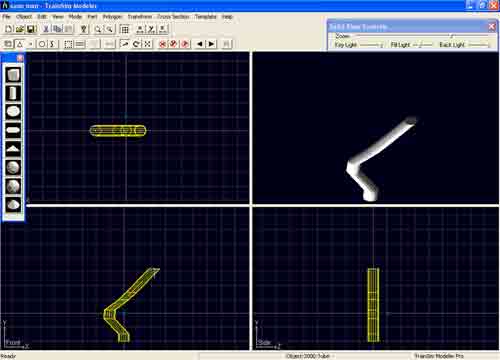The height and width of the screenshot is (360, 500).
Task: Add a capsule primitive from the palette
Action: [x=13, y=130]
